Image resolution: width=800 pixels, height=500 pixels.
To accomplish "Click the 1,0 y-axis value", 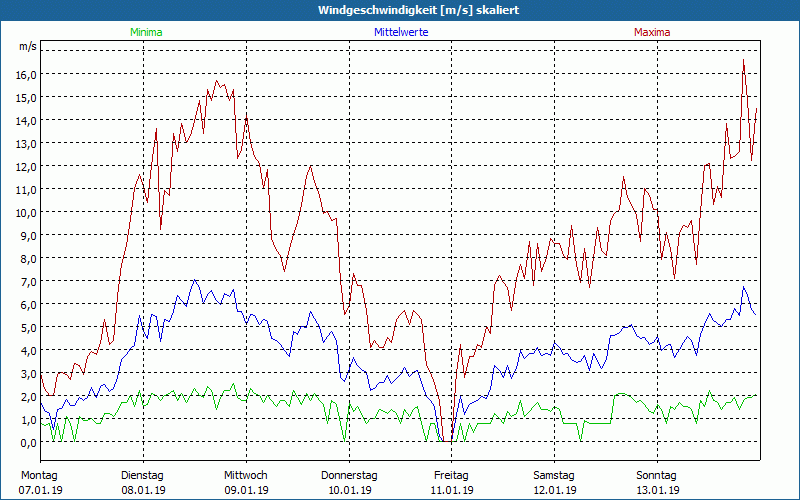I will click(x=30, y=419).
